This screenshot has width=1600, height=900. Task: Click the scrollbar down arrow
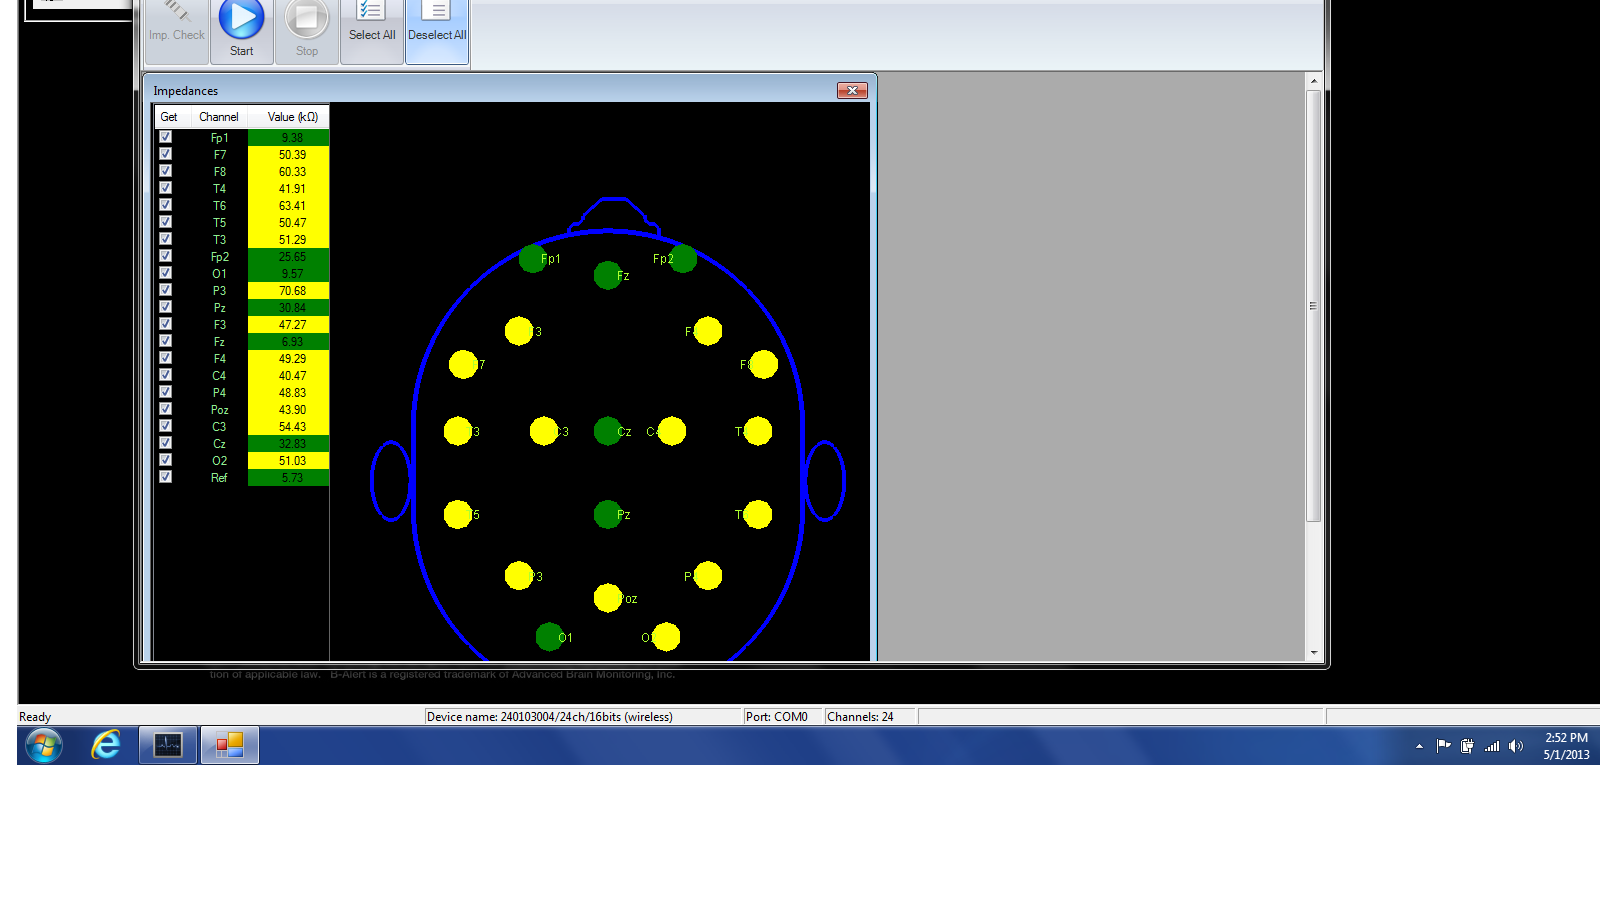click(x=1314, y=653)
